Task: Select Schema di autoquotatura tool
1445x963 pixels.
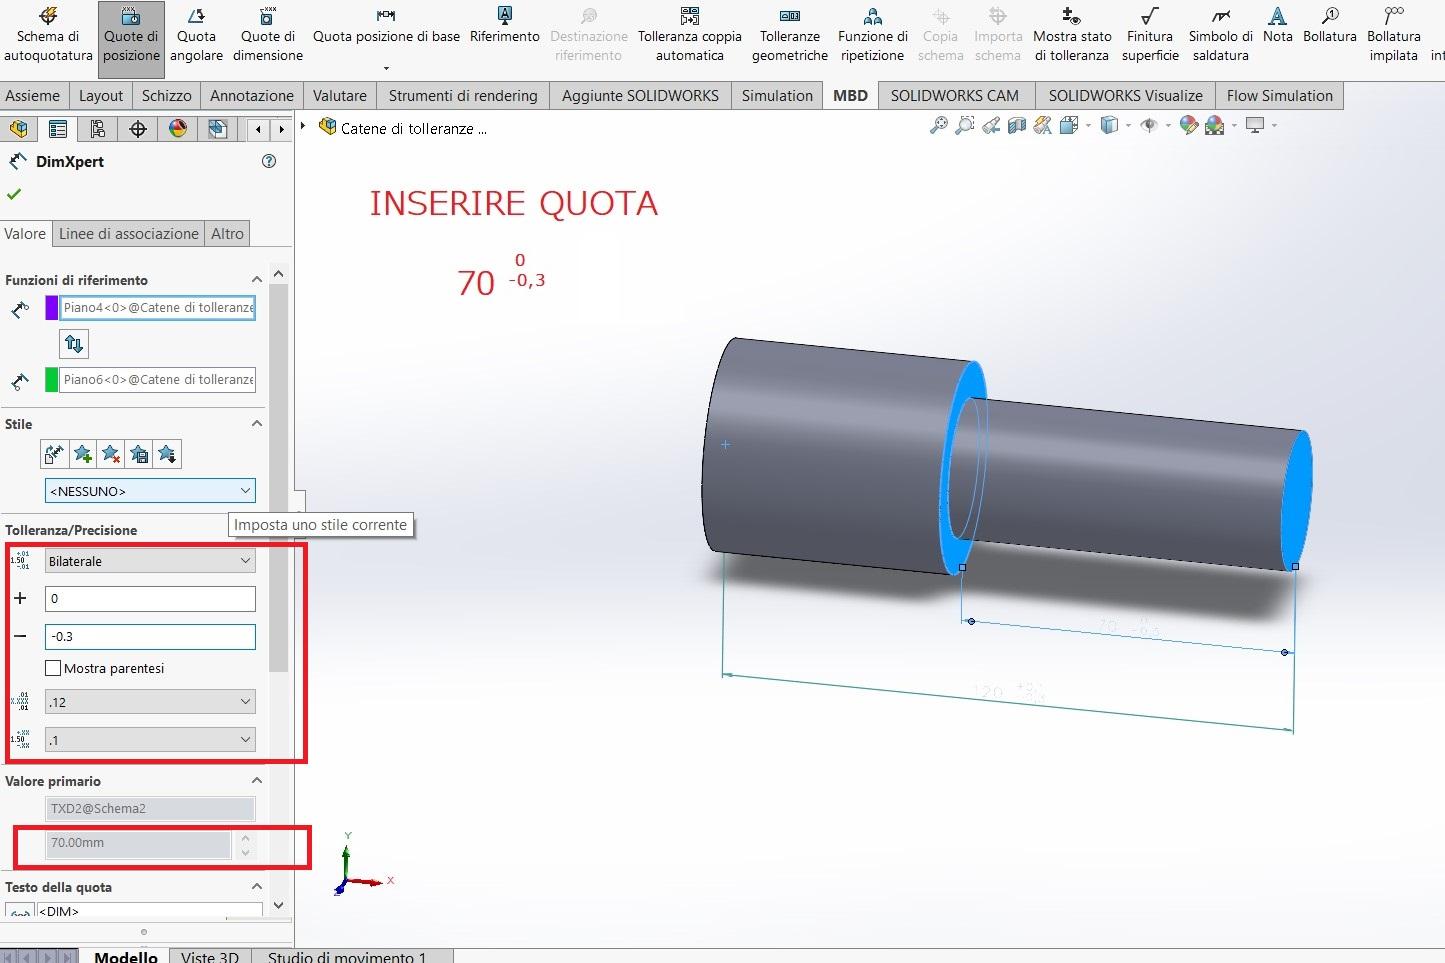Action: click(x=48, y=35)
